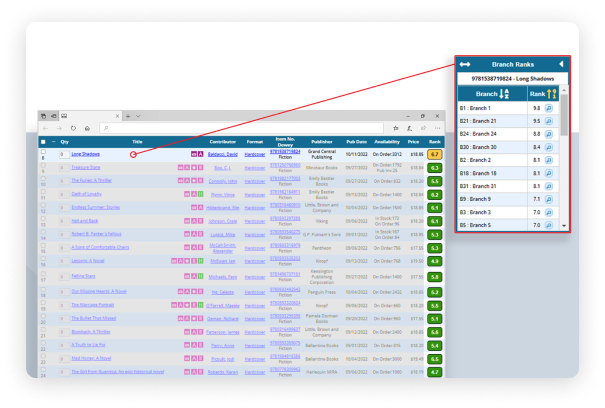
Task: Open a new browser tab with plus
Action: pos(128,116)
